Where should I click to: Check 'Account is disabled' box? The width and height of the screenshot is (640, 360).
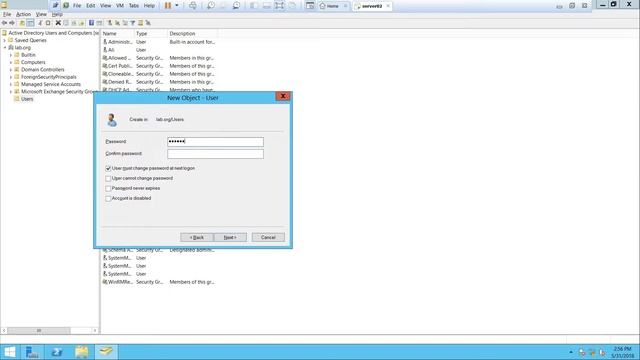pos(108,199)
